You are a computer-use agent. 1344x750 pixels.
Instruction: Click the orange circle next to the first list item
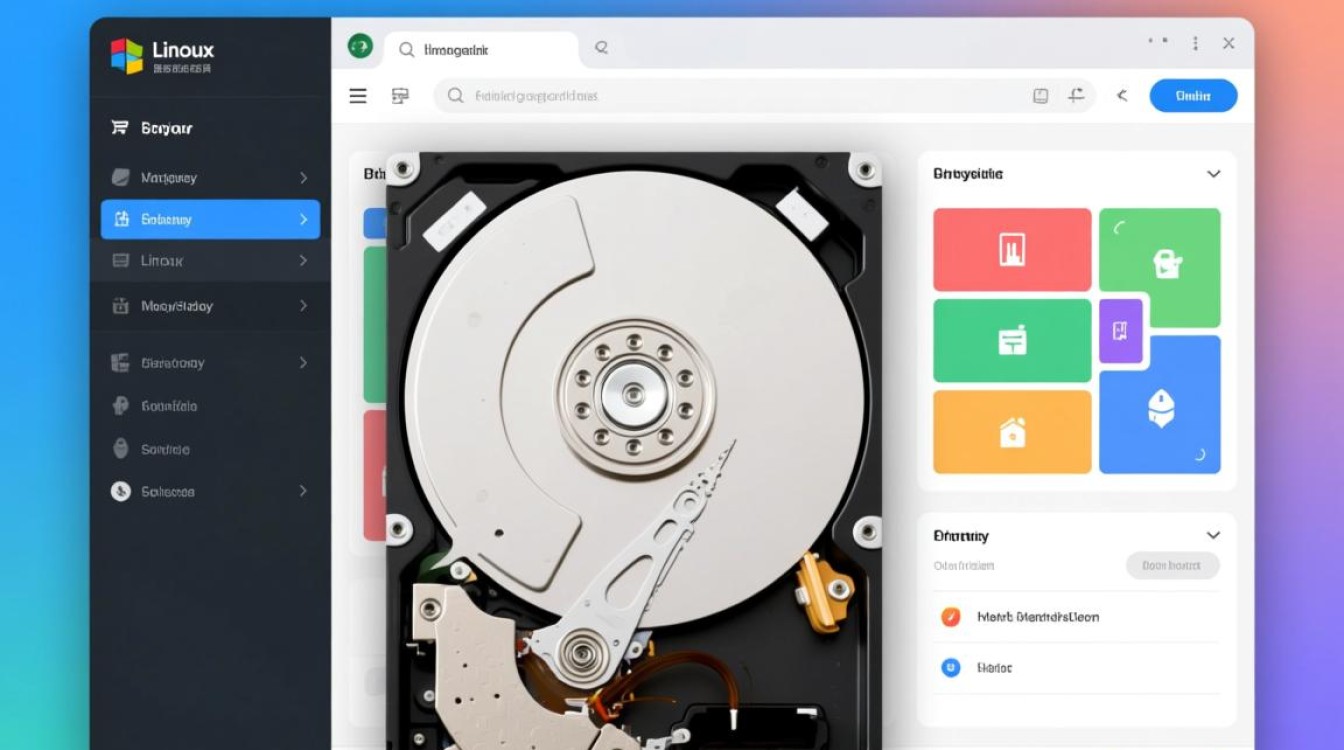tap(949, 617)
